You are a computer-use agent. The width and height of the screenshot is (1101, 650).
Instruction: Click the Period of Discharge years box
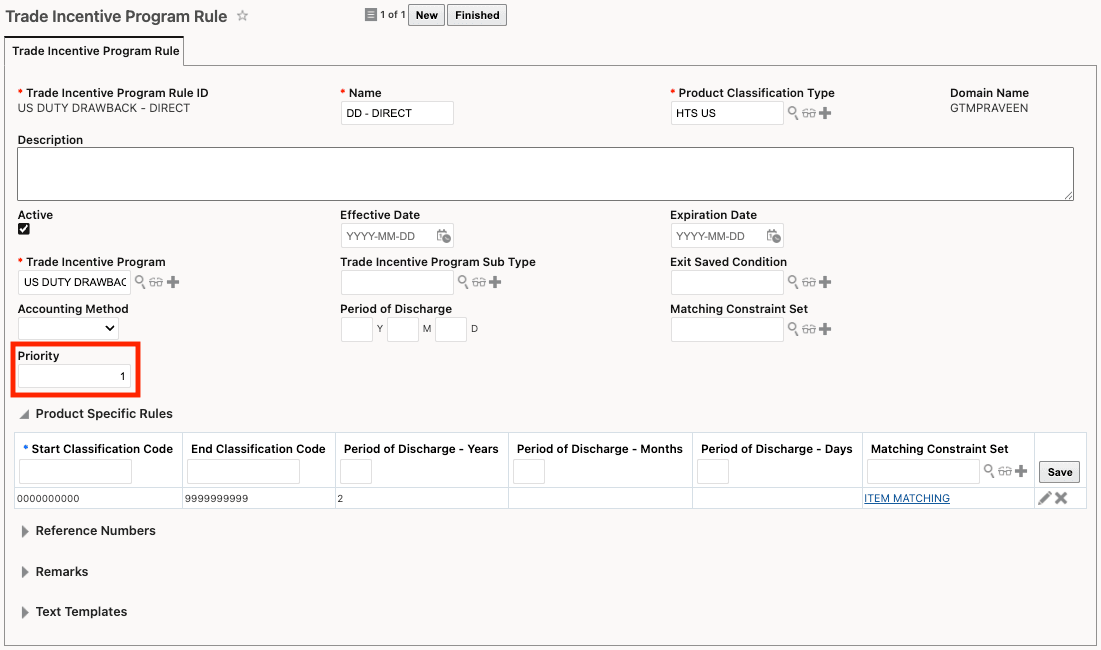tap(357, 329)
